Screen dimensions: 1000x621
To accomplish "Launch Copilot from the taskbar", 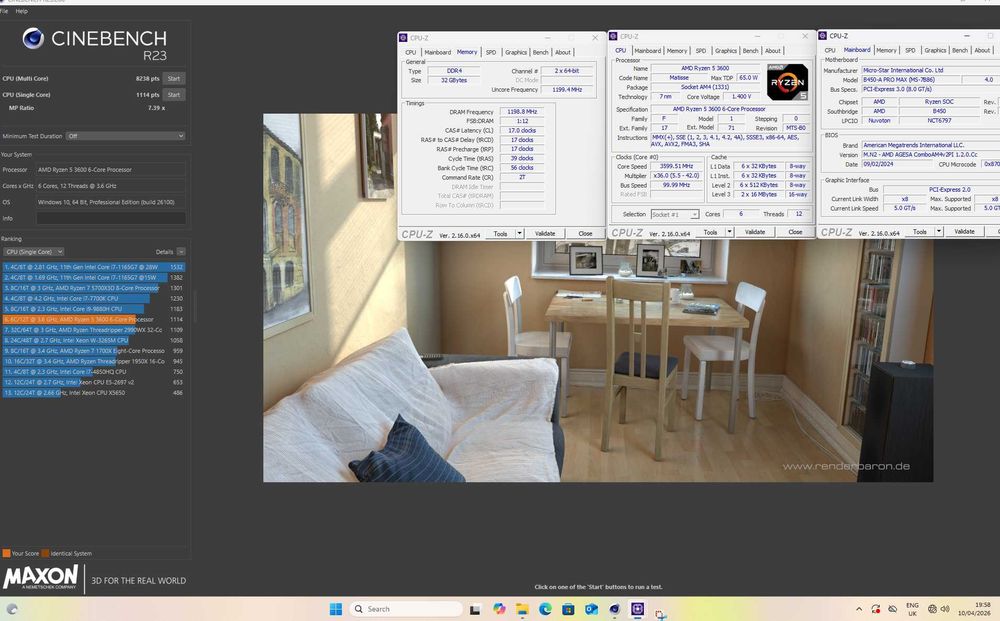I will point(499,609).
